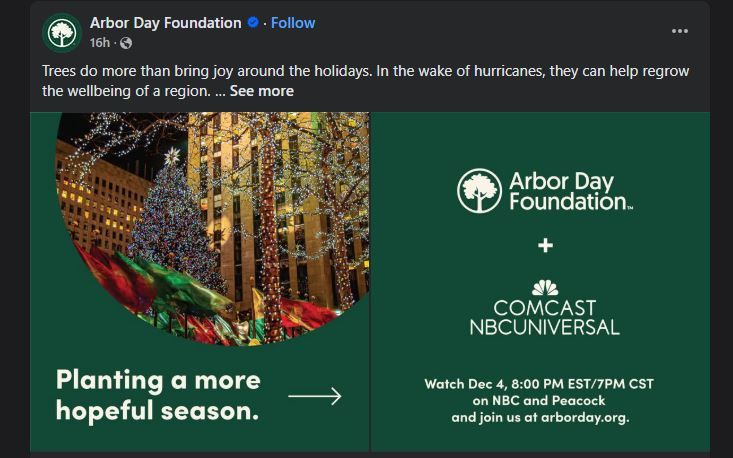Click the Arbor Day Foundation tree logo in the image
The image size is (733, 458).
[479, 191]
